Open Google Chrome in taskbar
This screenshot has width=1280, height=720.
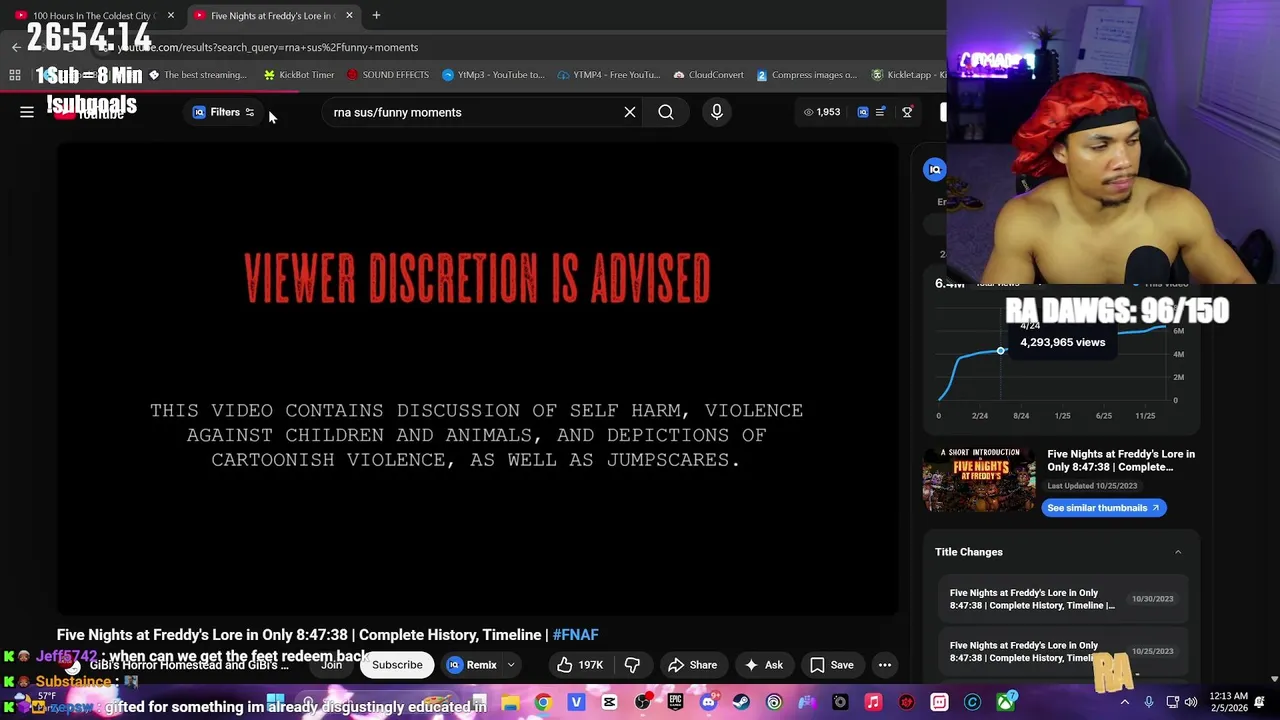(543, 702)
